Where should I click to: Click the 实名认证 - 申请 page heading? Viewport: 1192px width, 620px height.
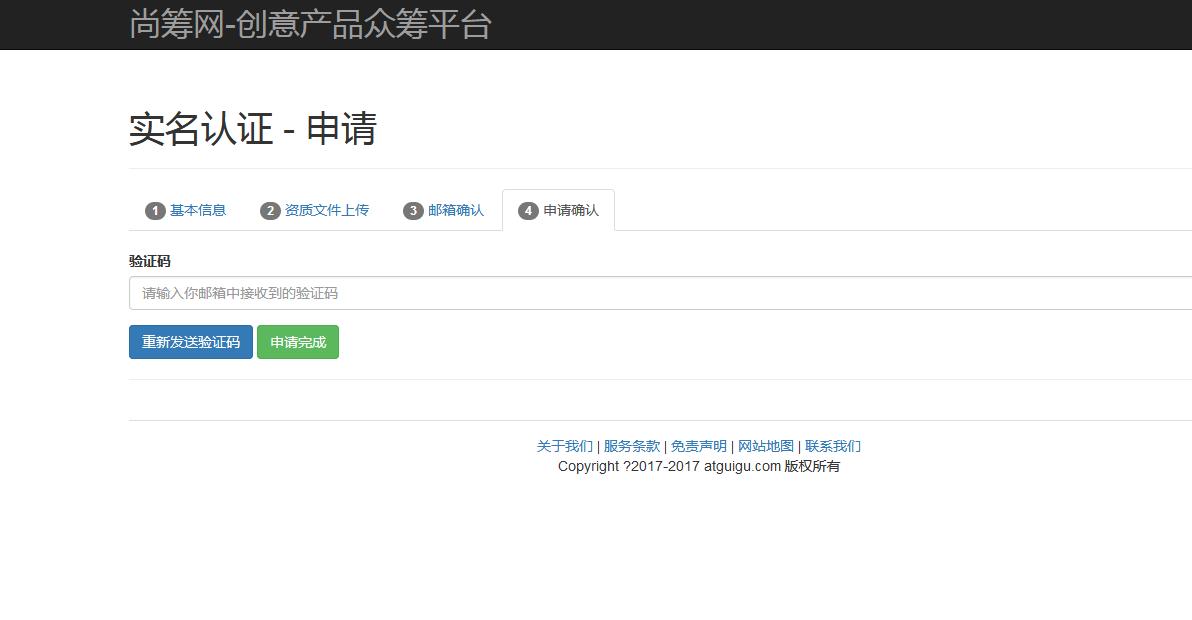point(251,129)
